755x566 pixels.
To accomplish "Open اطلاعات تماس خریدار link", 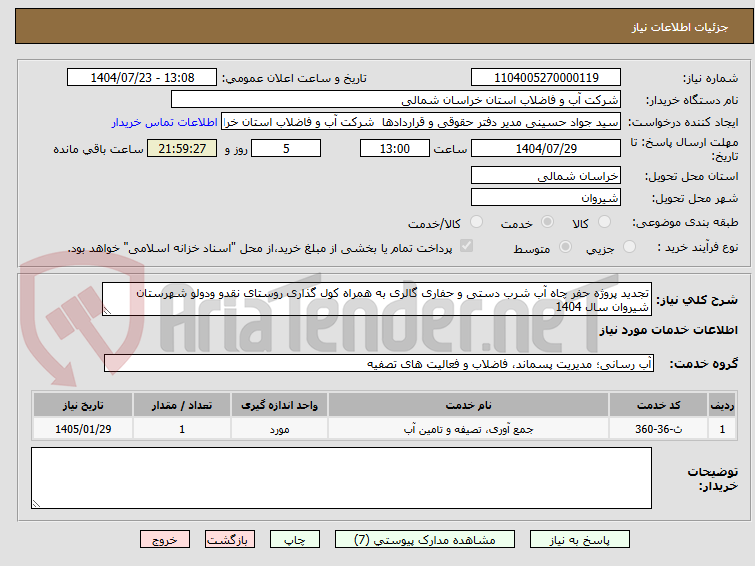I will 164,122.
